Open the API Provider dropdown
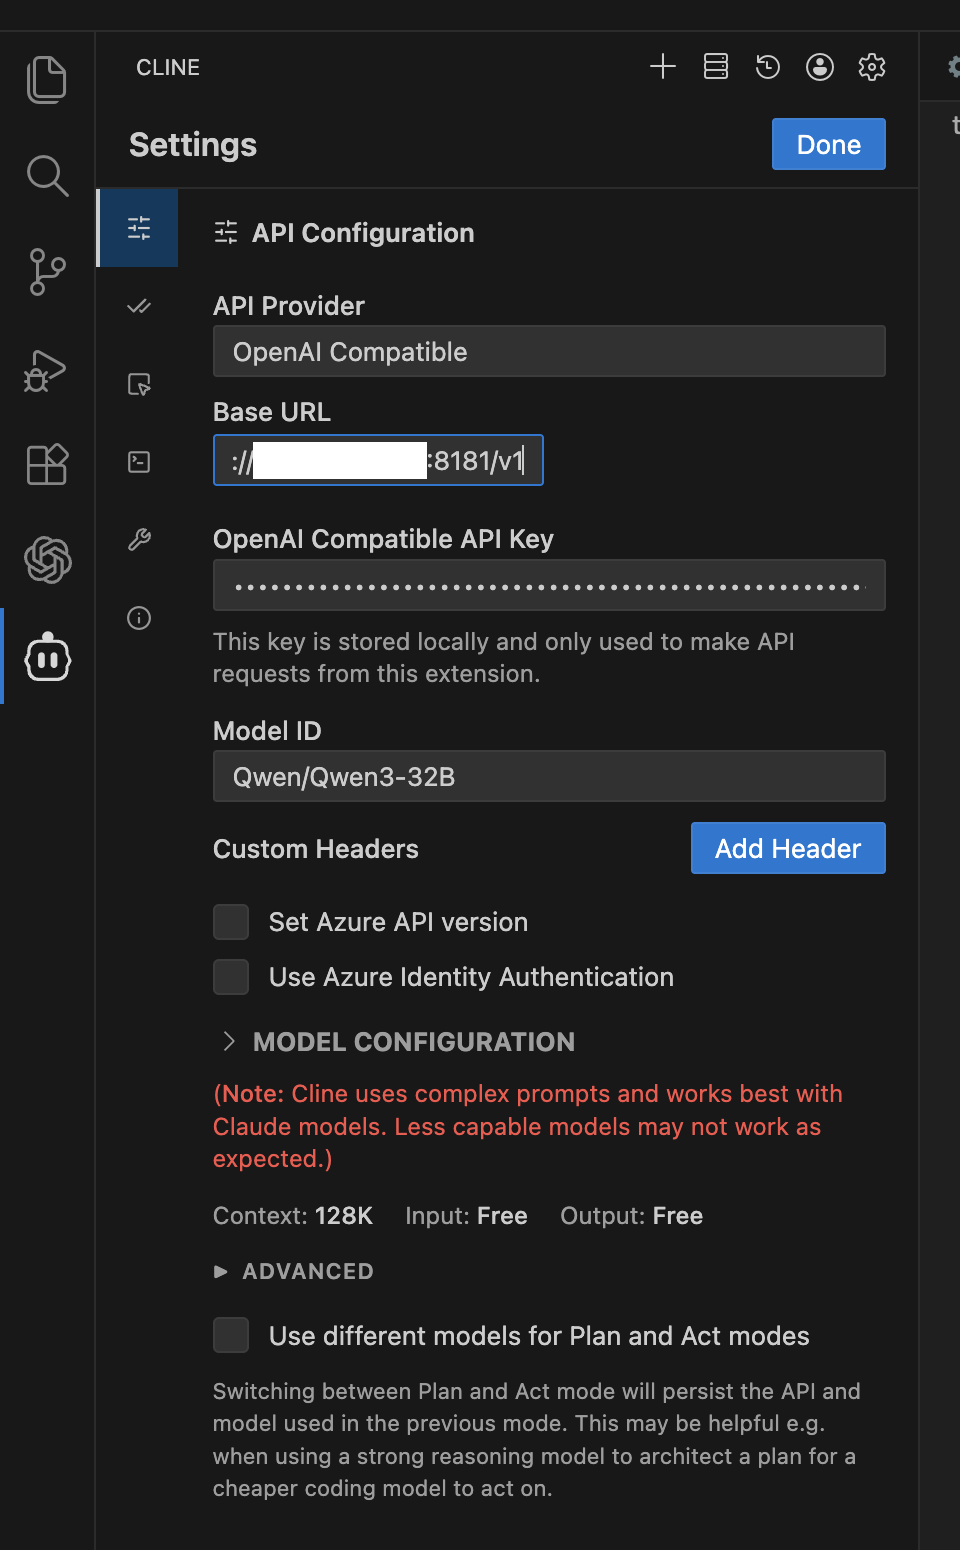The image size is (960, 1550). point(548,352)
